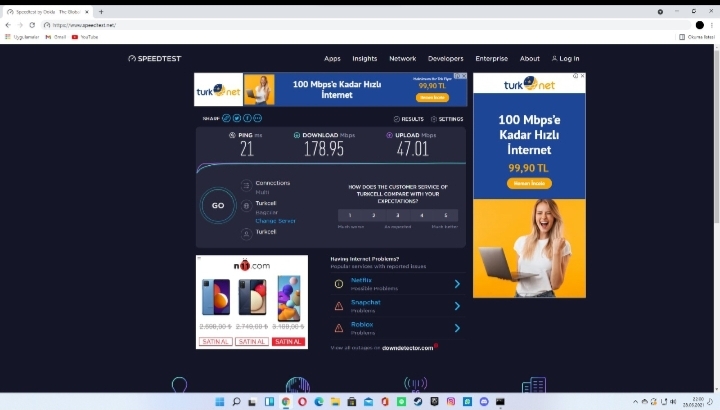Open the Network menu item
Viewport: 720px width, 410px height.
[x=403, y=58]
